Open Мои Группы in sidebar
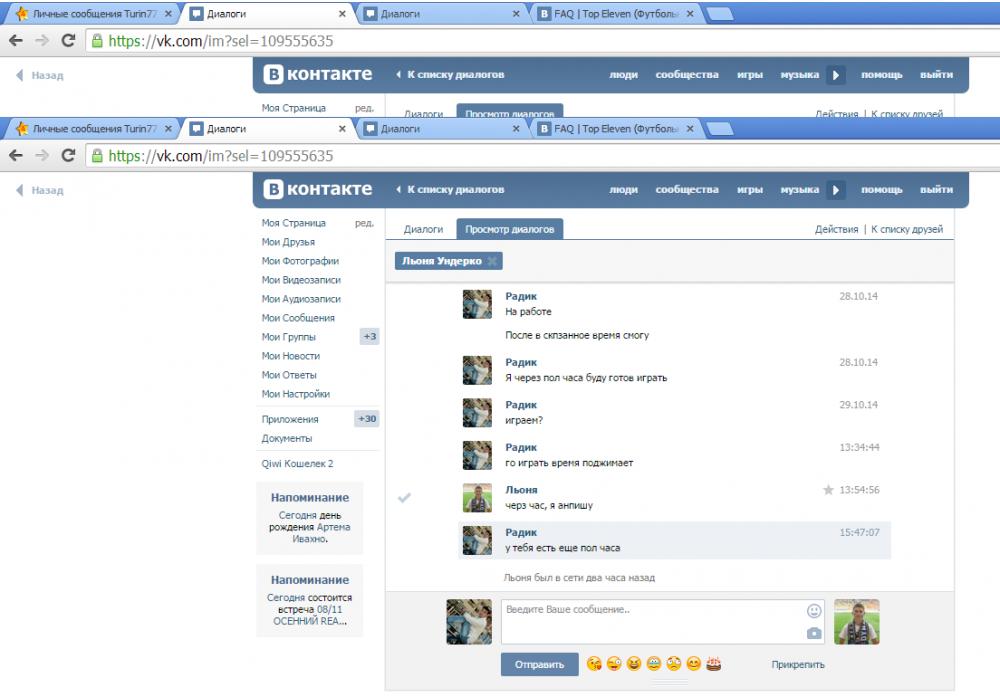Image resolution: width=1000 pixels, height=700 pixels. click(288, 337)
